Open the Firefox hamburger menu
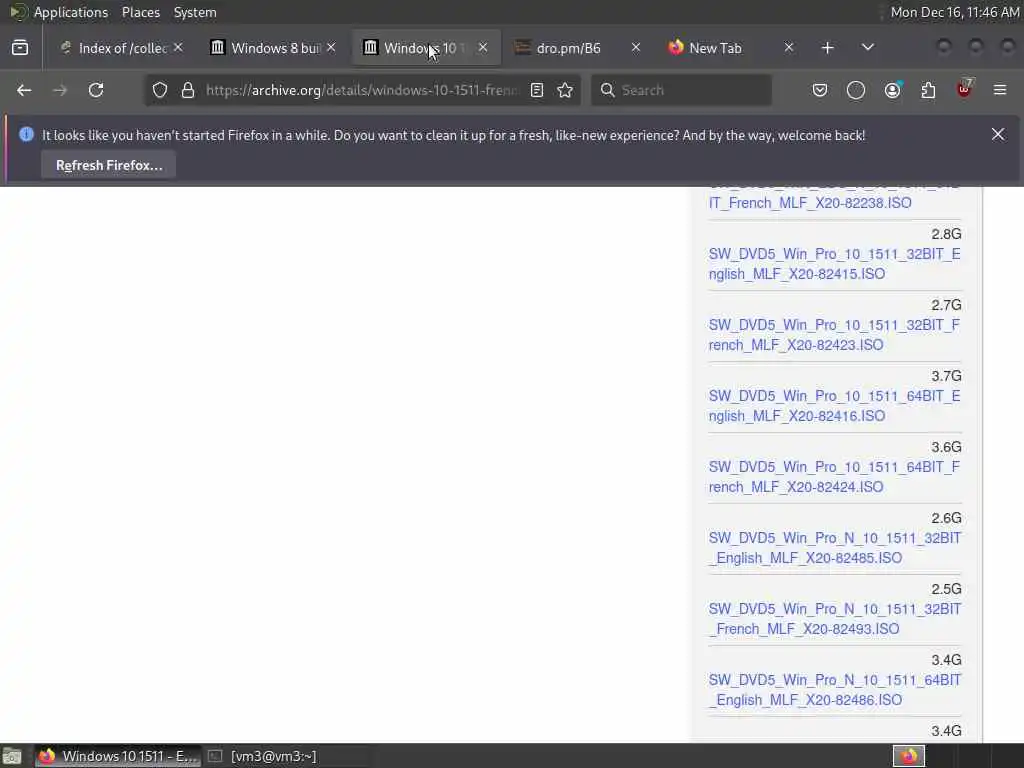 tap(1000, 90)
